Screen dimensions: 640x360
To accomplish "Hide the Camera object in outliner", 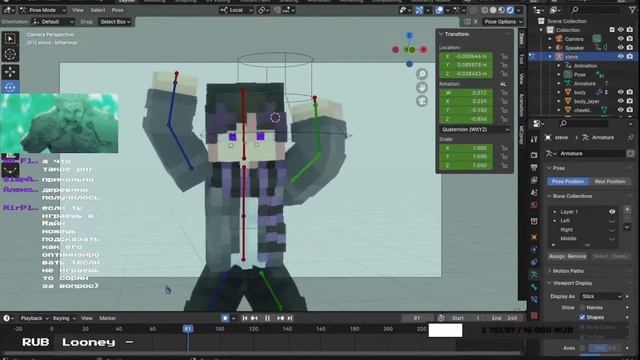I will pos(620,39).
